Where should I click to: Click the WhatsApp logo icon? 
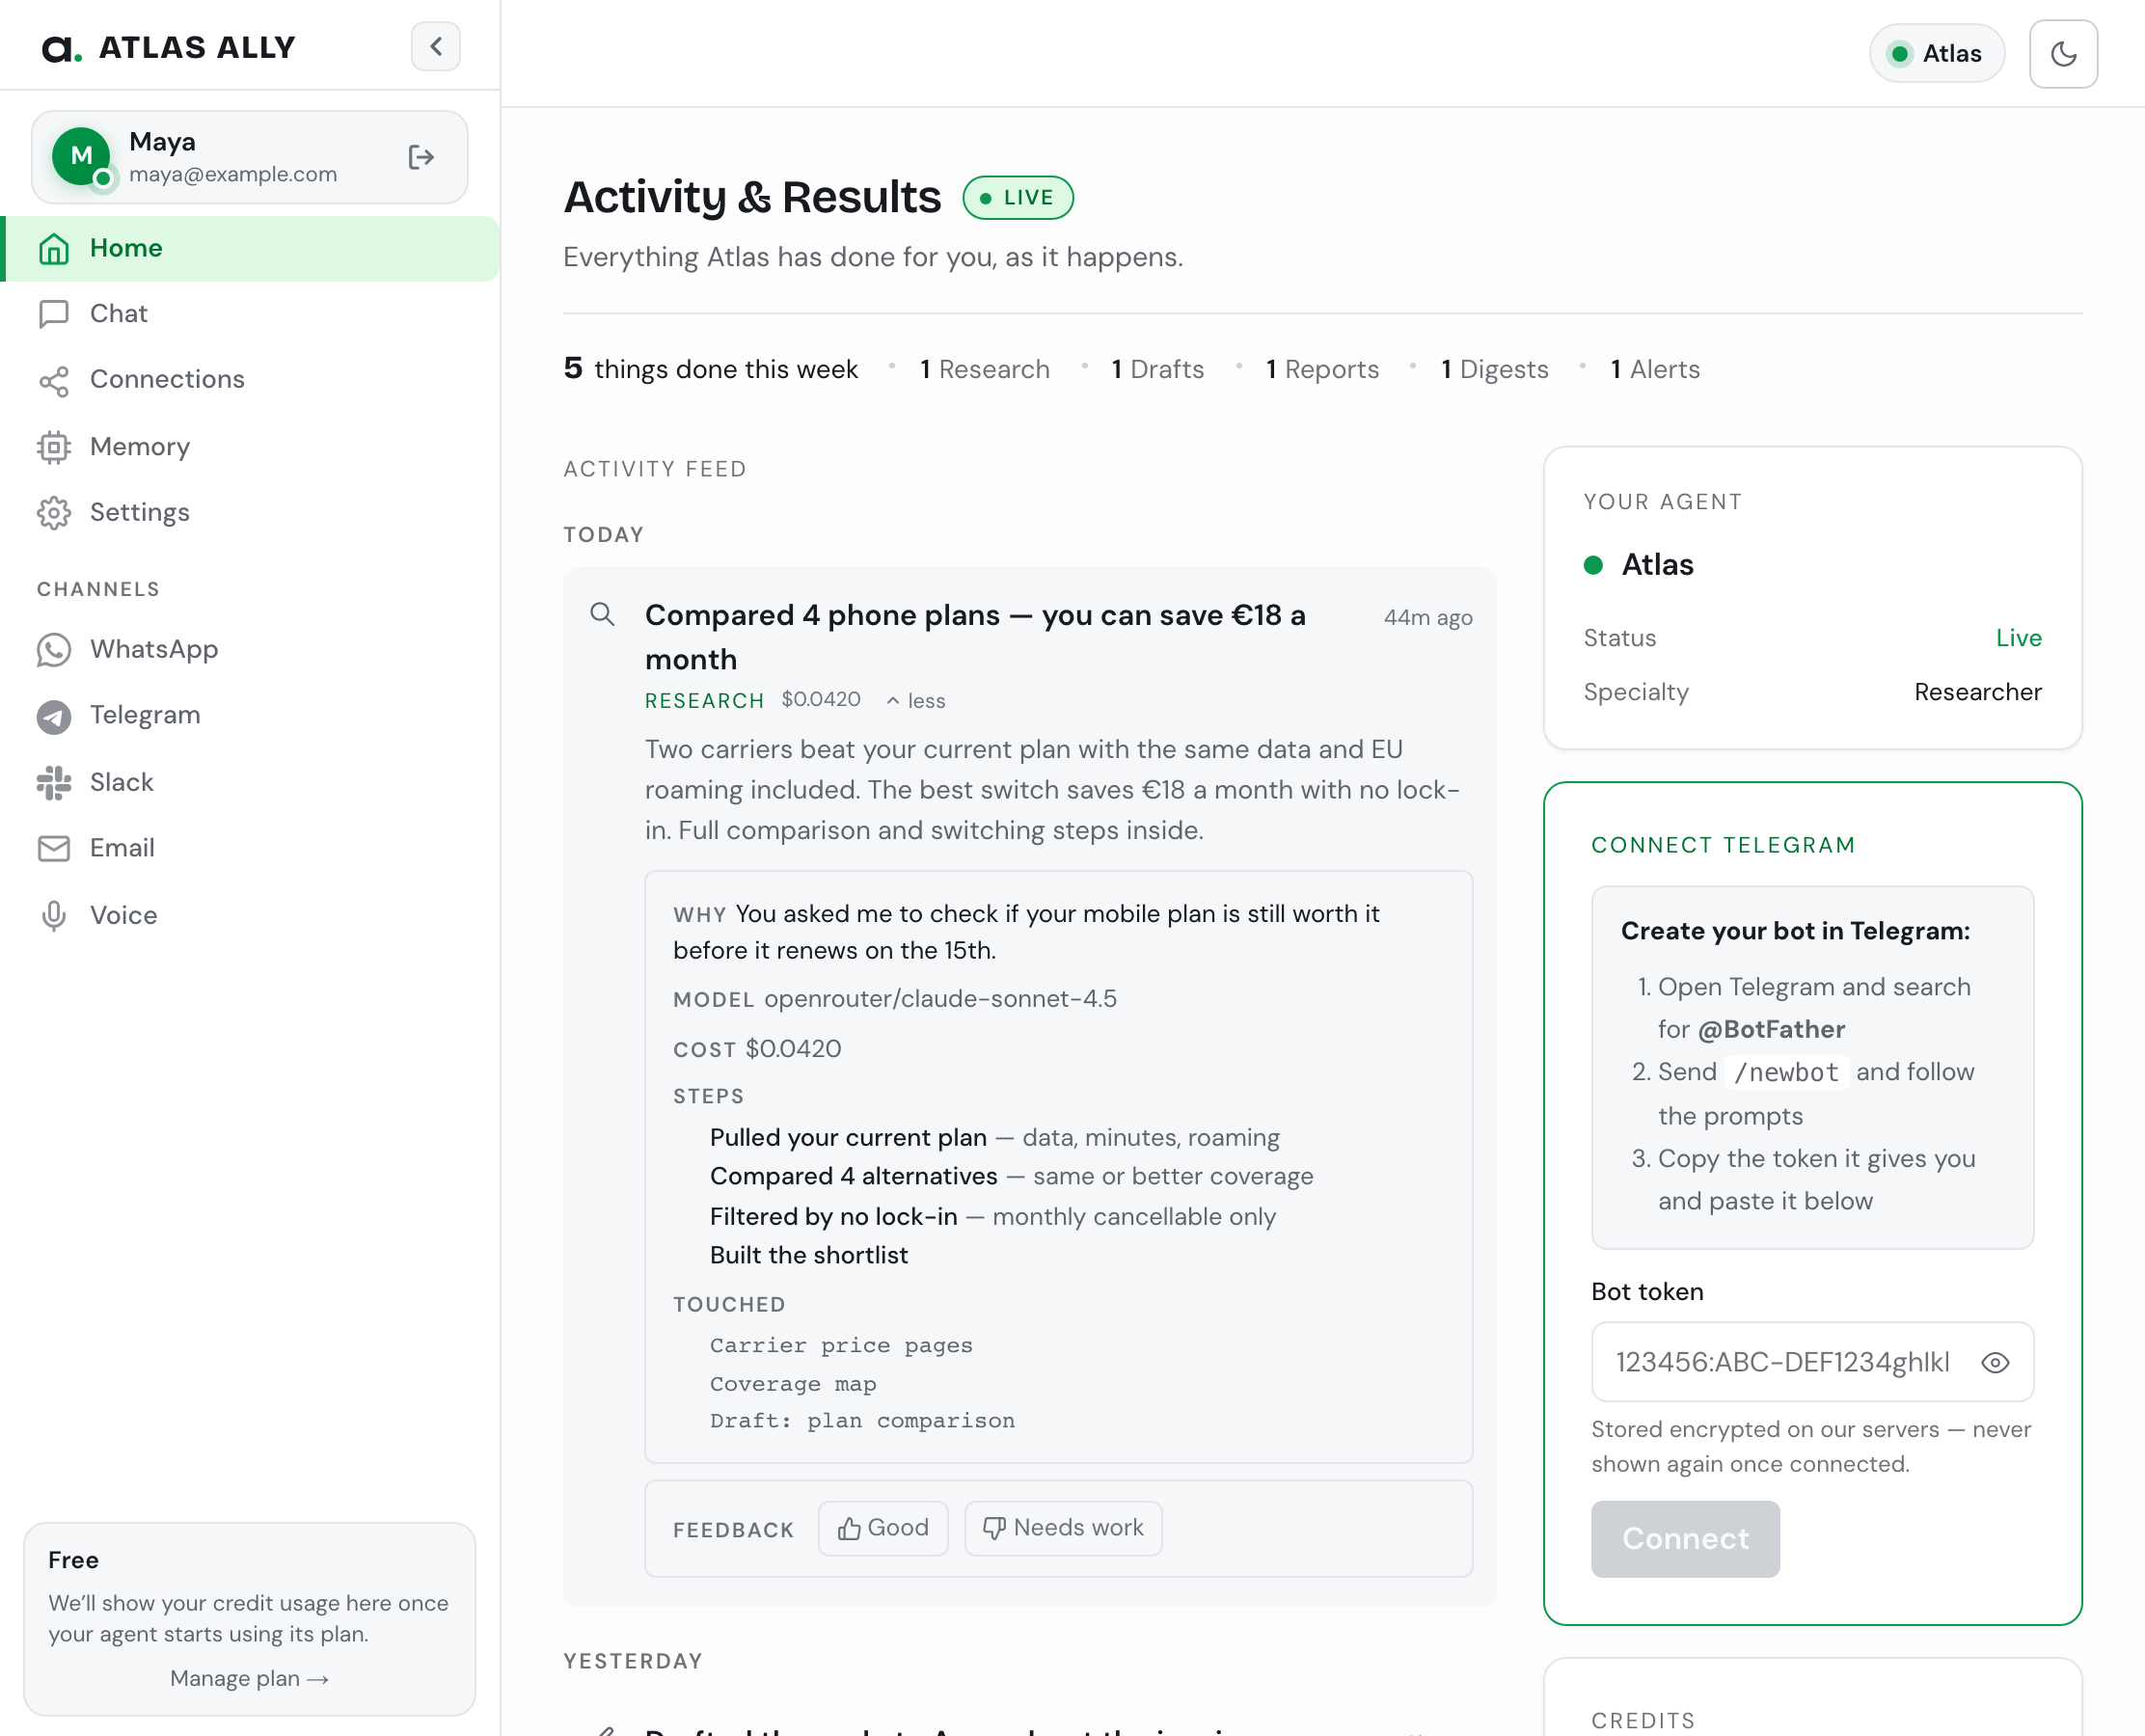coord(54,650)
